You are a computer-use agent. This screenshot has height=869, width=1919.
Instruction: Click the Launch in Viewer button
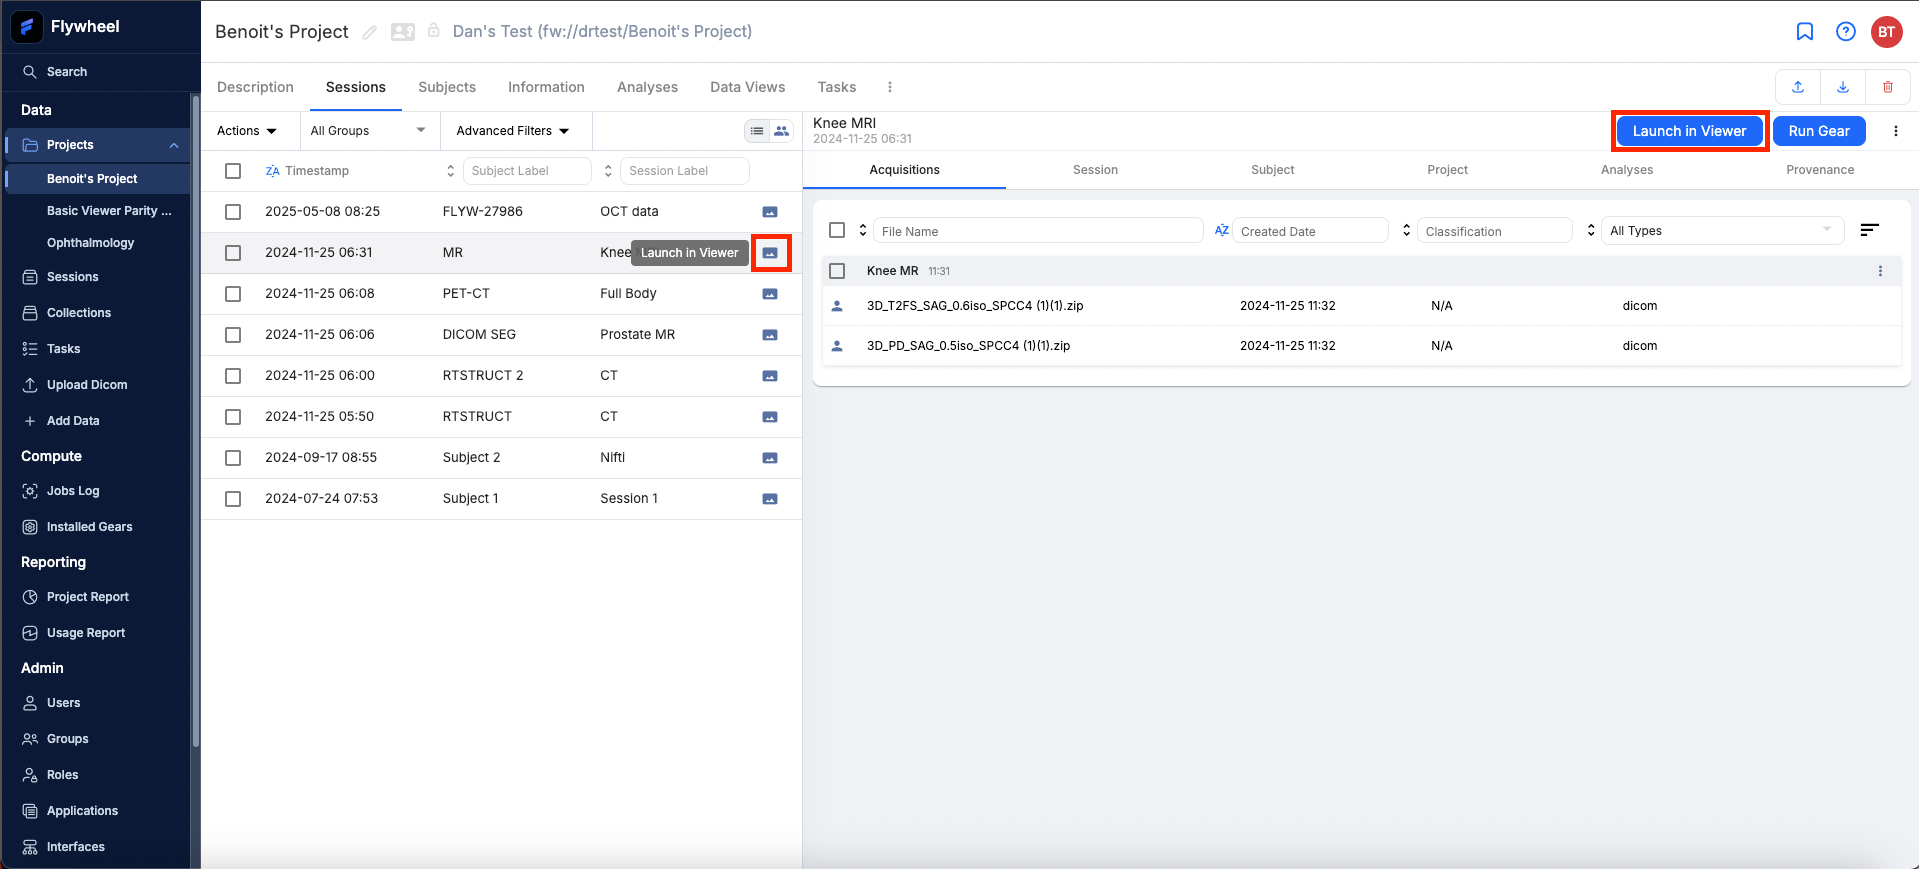(1690, 131)
